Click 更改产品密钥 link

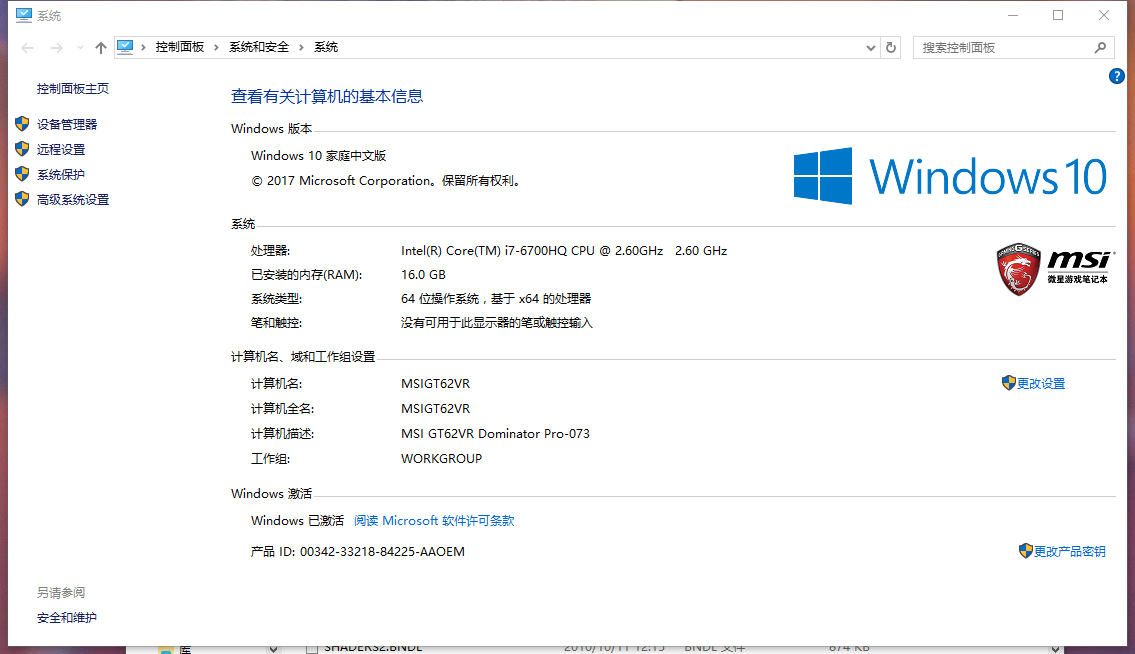click(1069, 552)
